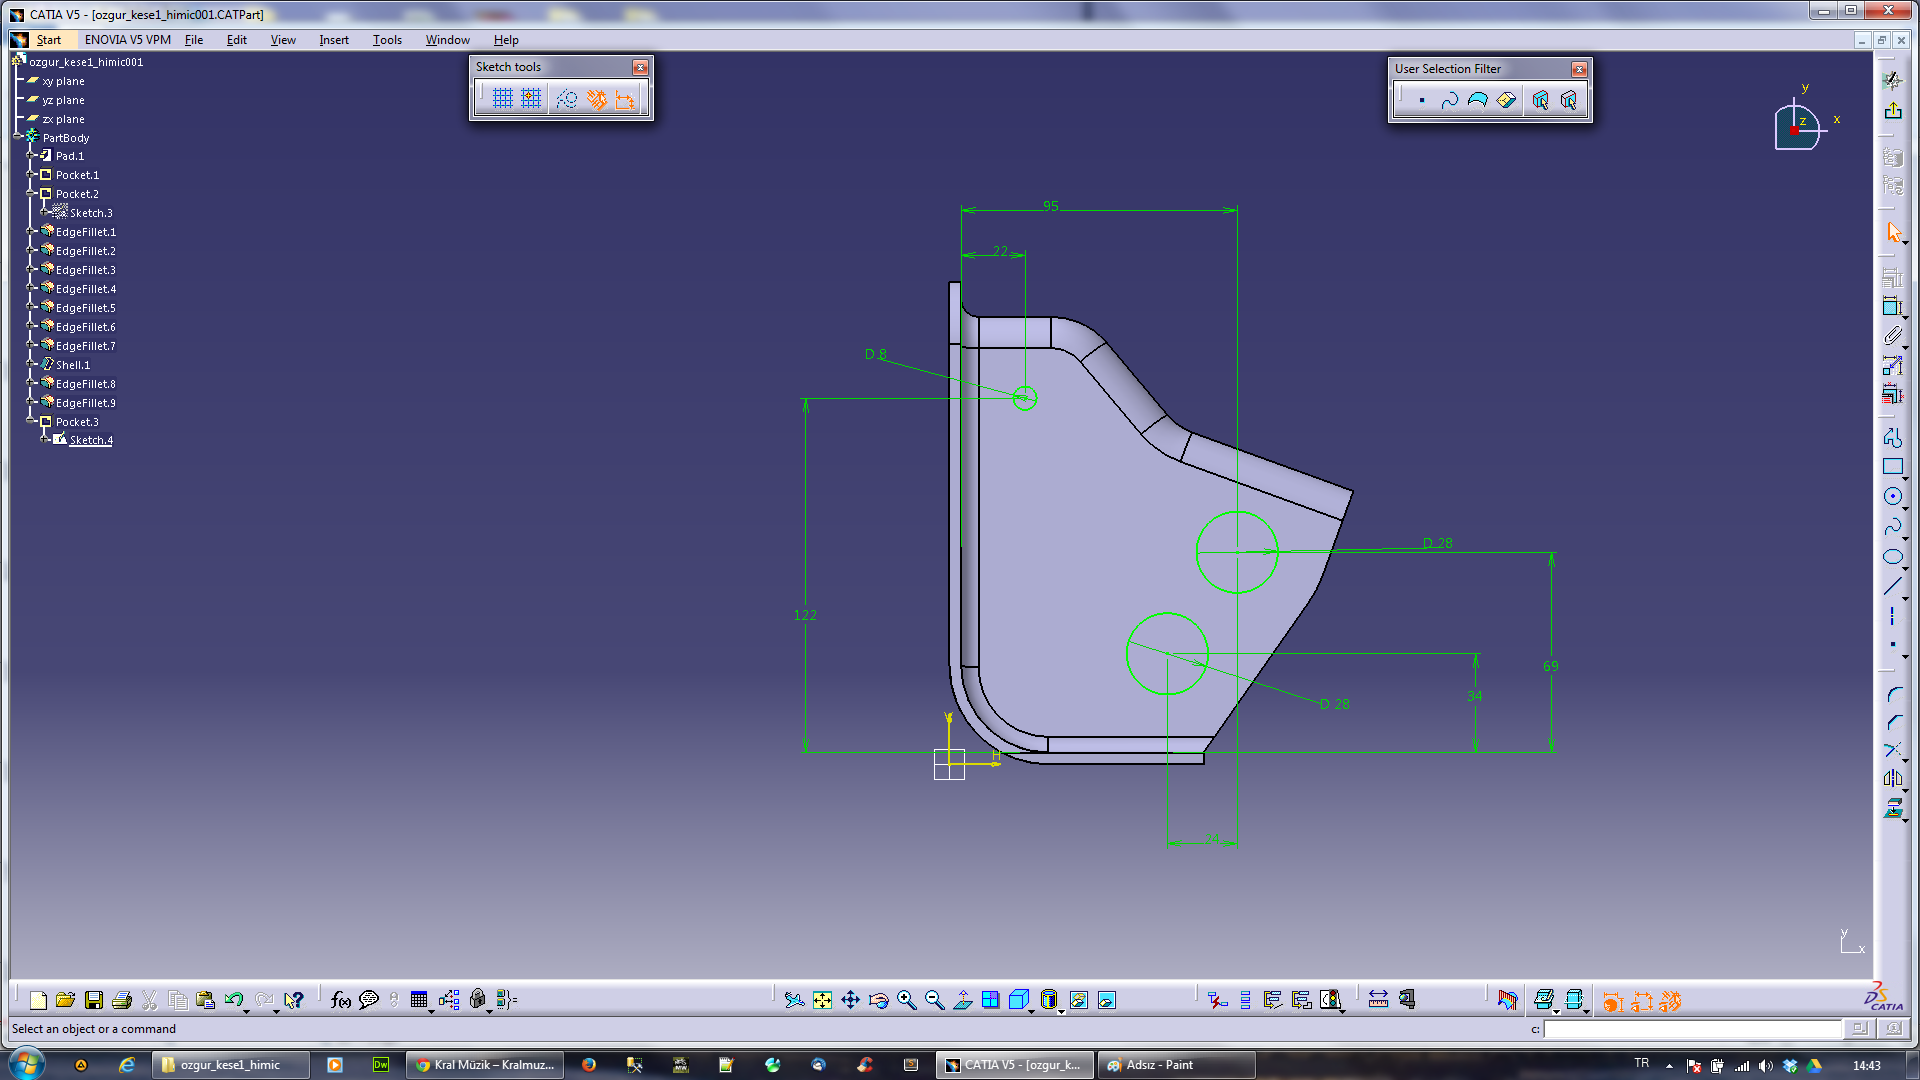Collapse the PartBody tree node

18,138
